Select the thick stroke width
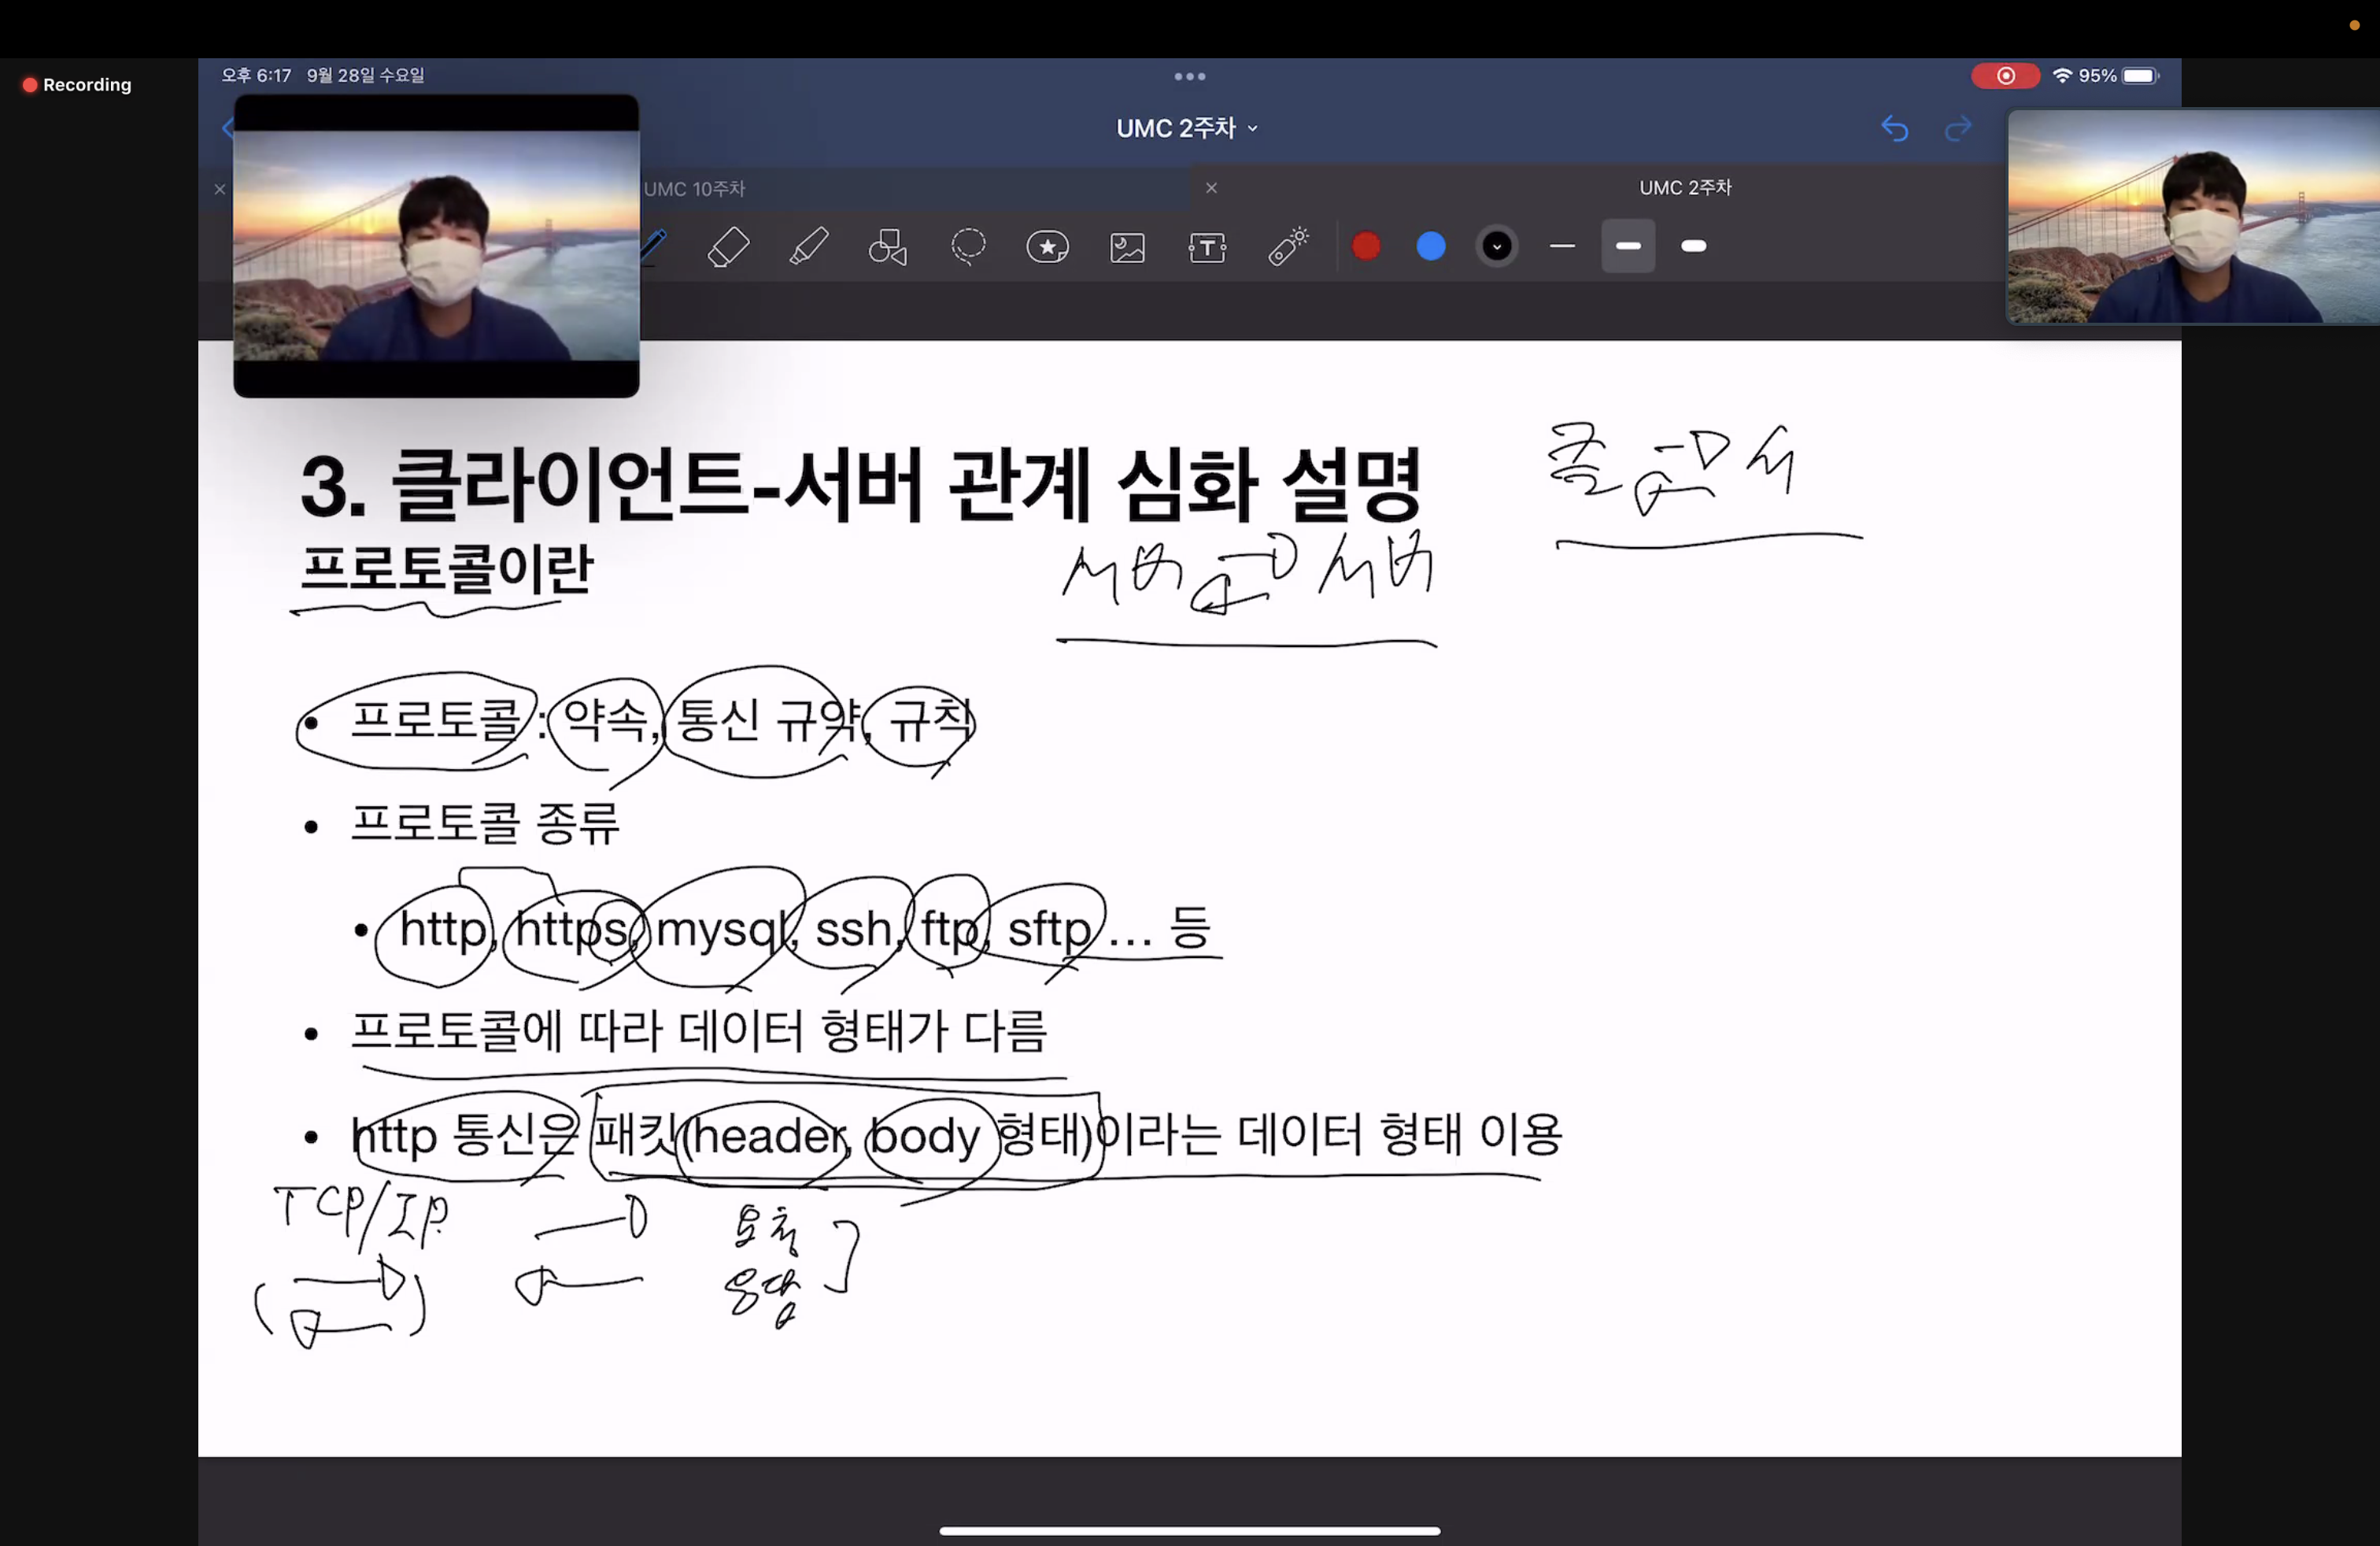This screenshot has height=1546, width=2380. tap(1694, 246)
